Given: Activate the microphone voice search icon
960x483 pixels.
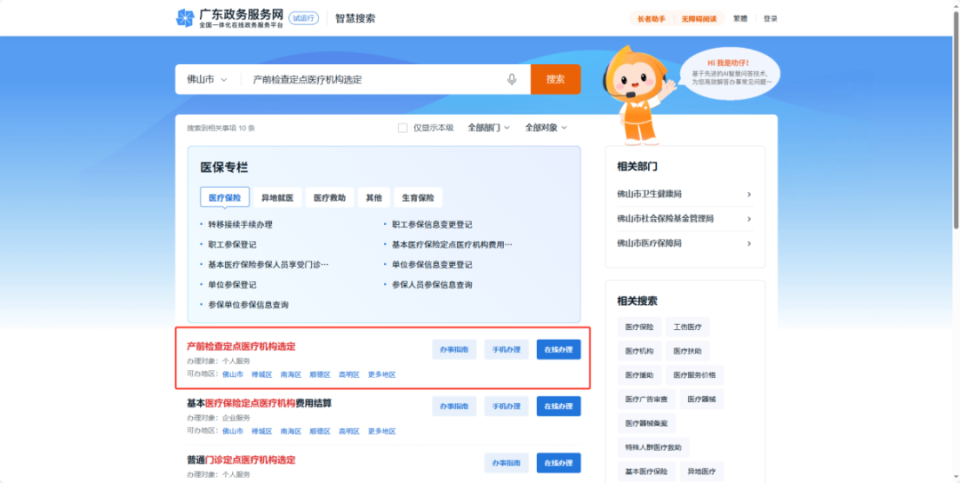Looking at the screenshot, I should pyautogui.click(x=512, y=80).
